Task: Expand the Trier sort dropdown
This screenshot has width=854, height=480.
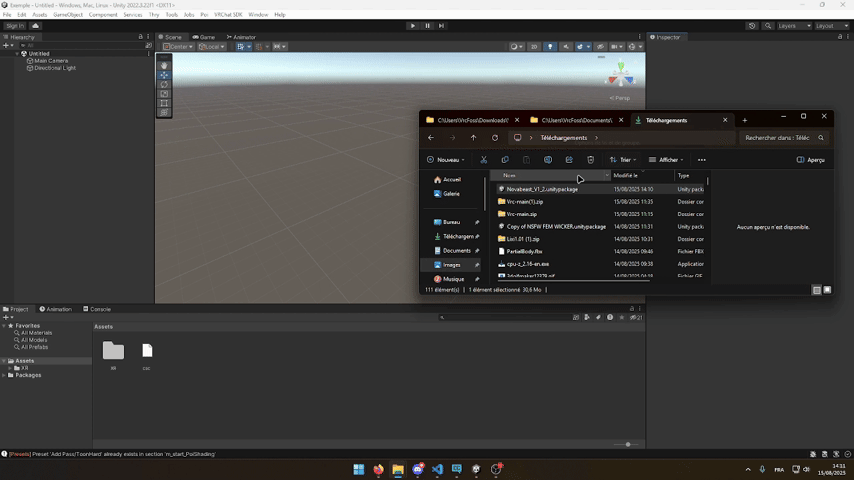Action: [624, 160]
